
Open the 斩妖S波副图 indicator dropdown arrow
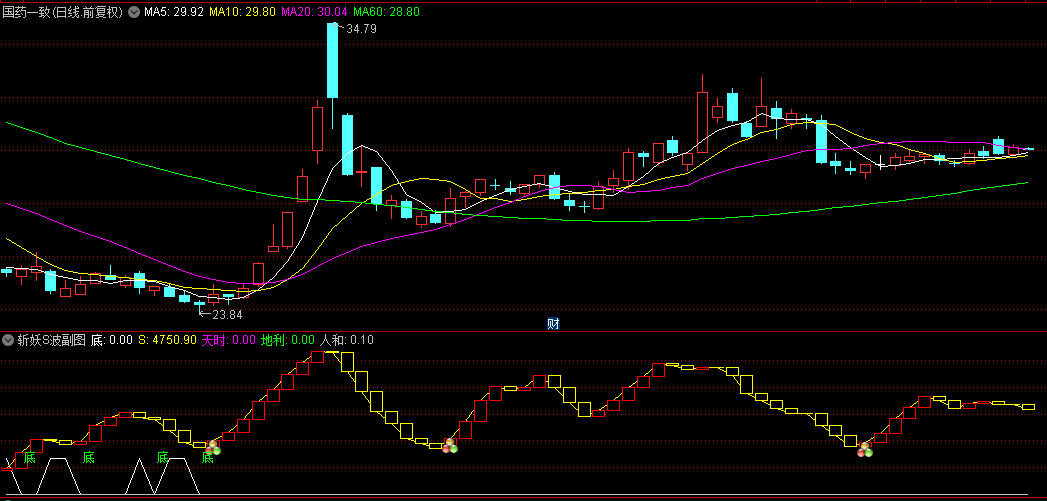pos(8,340)
